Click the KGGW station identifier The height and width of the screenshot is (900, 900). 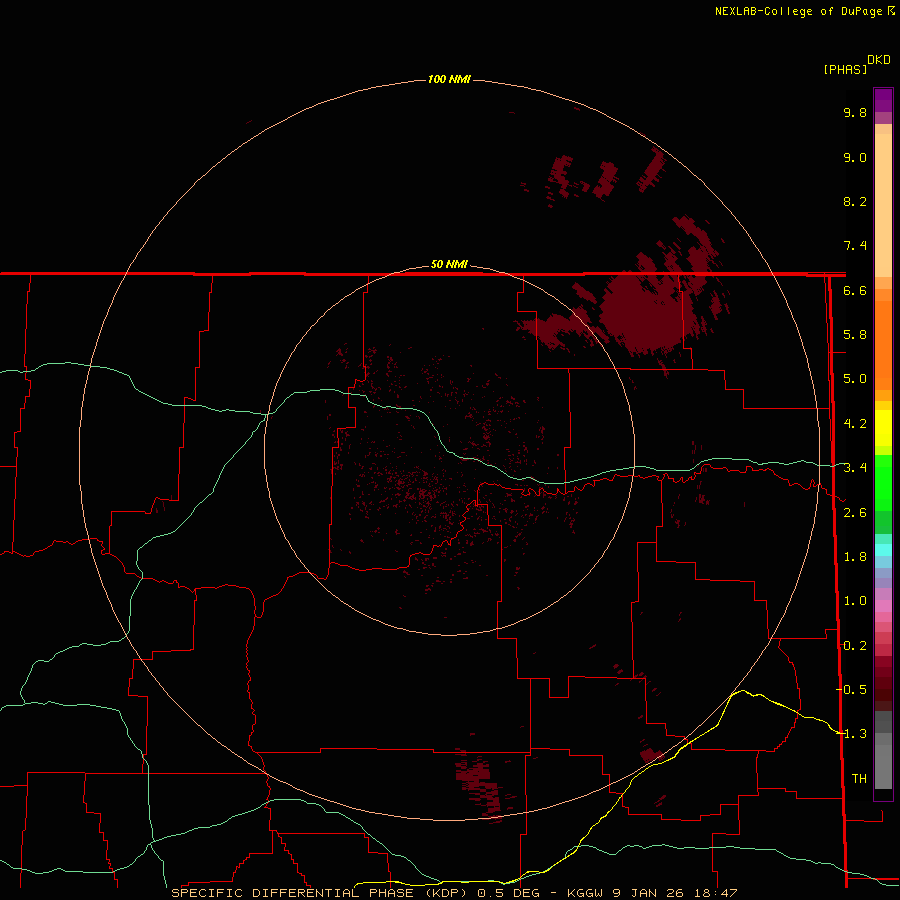(585, 893)
